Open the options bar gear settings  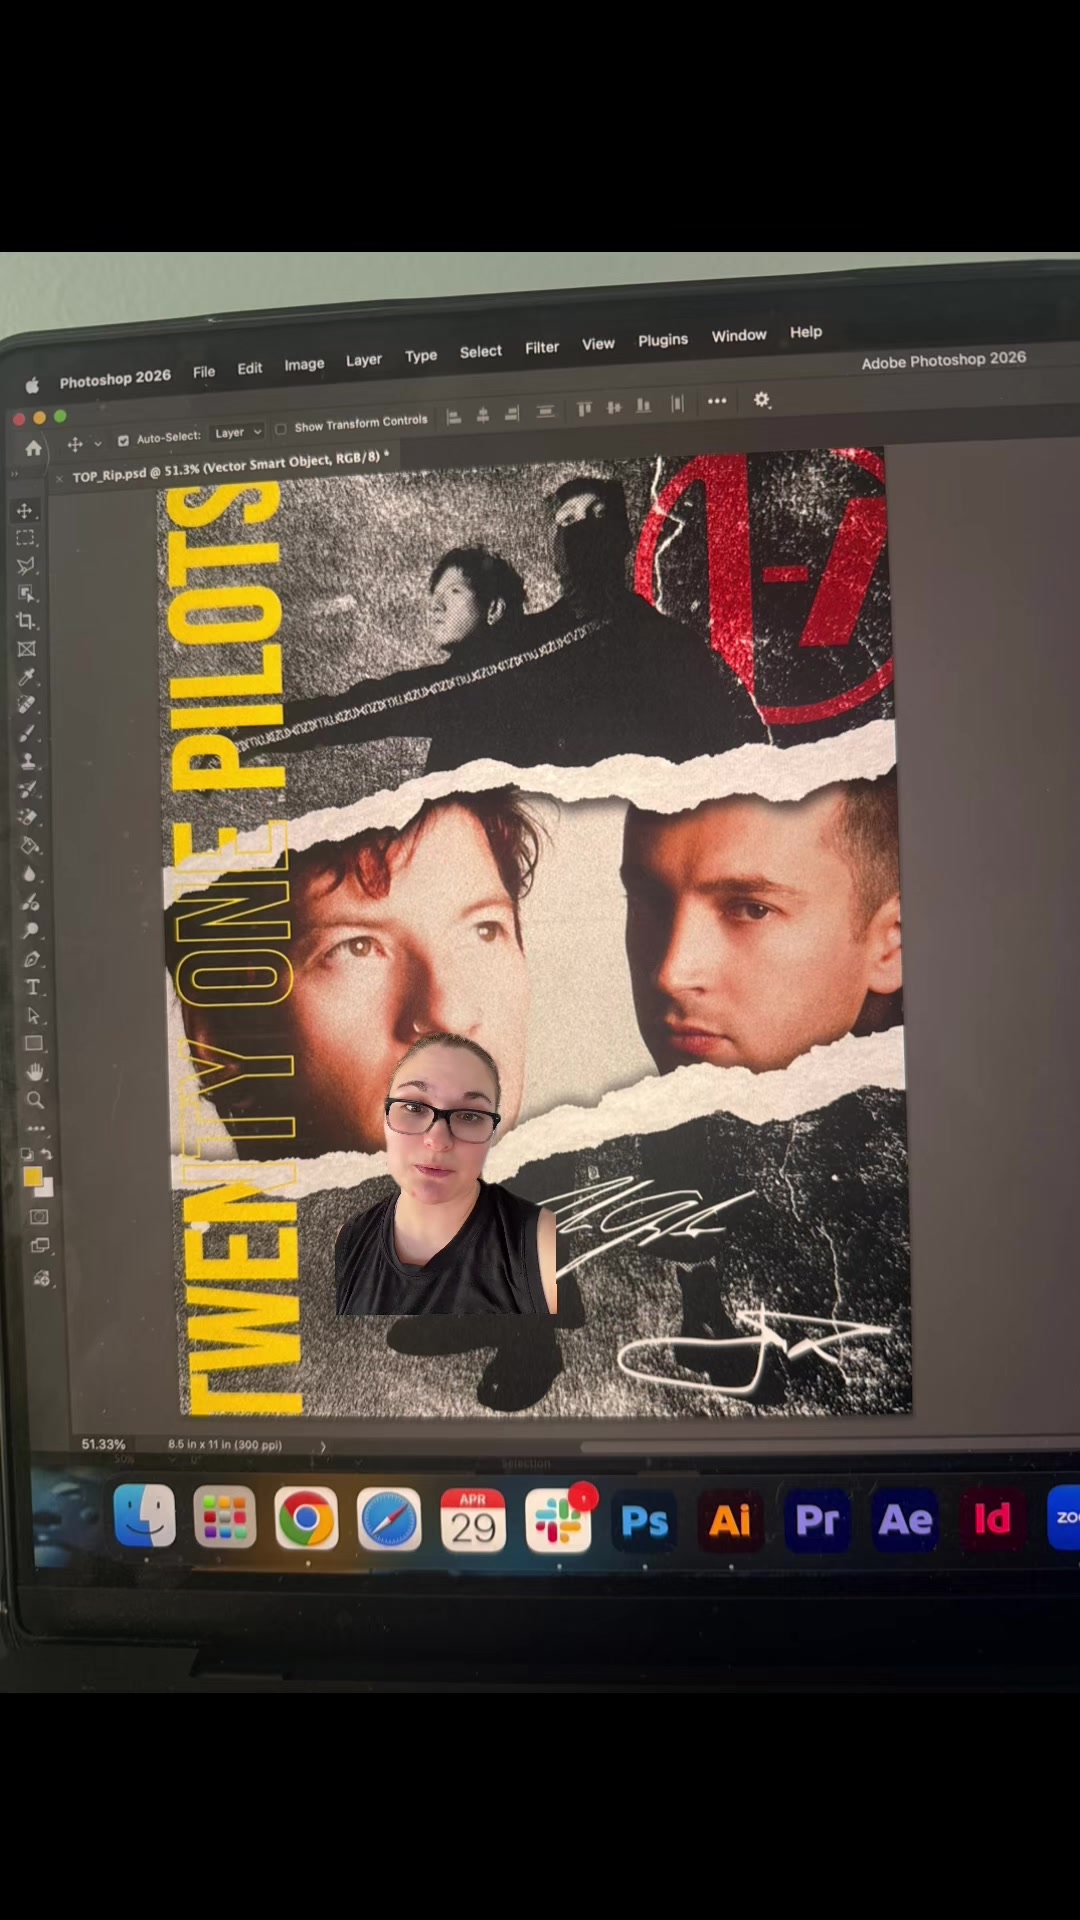[x=762, y=399]
